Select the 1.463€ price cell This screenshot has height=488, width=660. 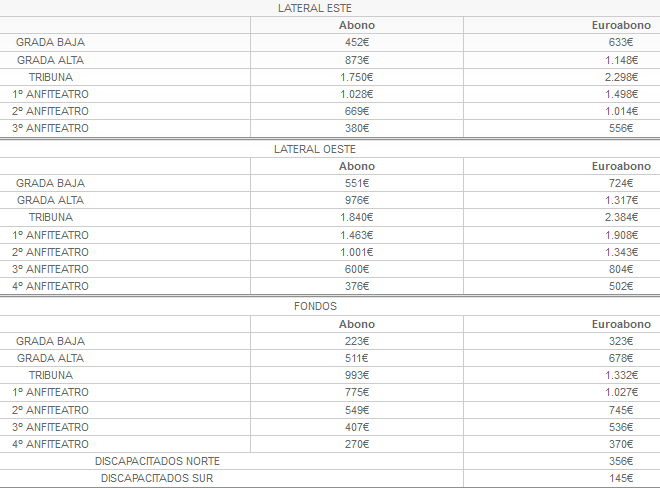click(x=357, y=235)
